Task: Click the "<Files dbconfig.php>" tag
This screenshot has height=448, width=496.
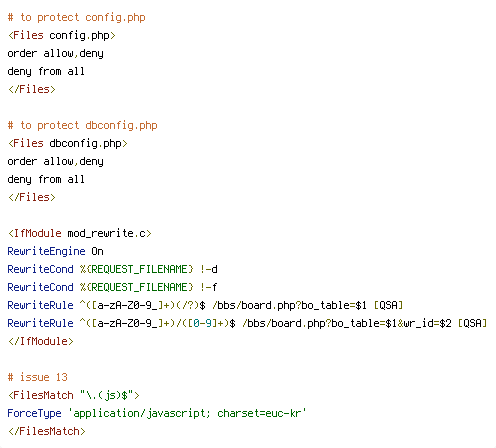Action: [x=68, y=143]
